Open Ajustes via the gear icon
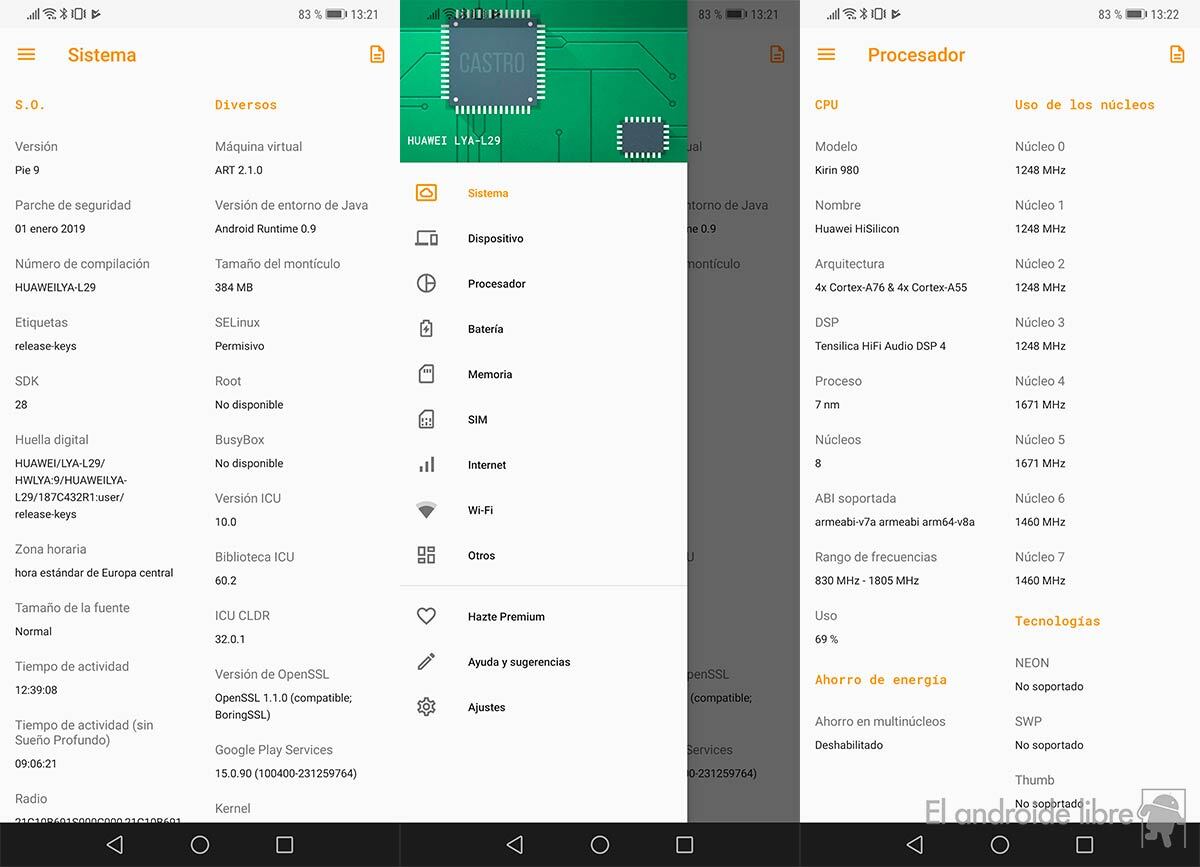The height and width of the screenshot is (867, 1200). (426, 707)
